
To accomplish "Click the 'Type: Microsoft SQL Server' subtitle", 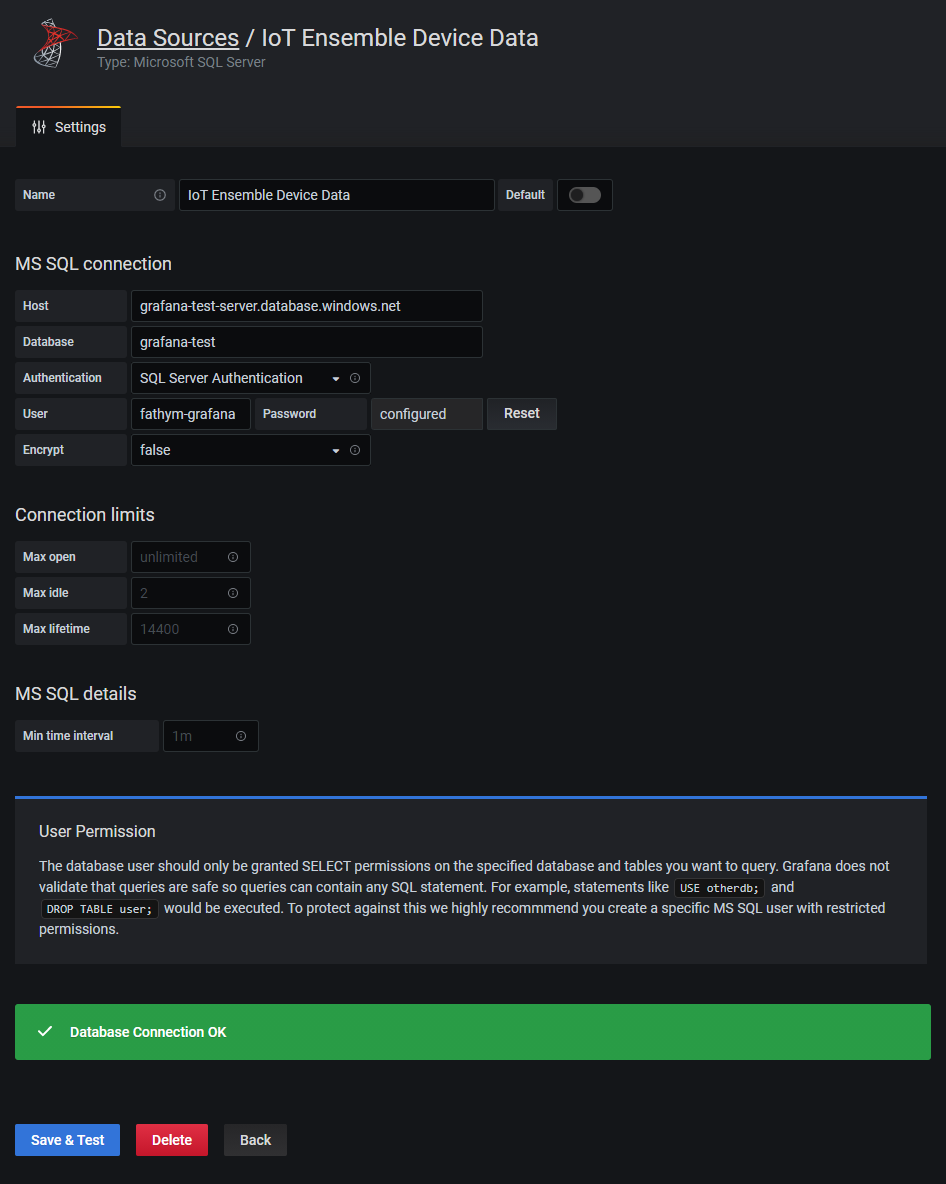I will pyautogui.click(x=181, y=62).
